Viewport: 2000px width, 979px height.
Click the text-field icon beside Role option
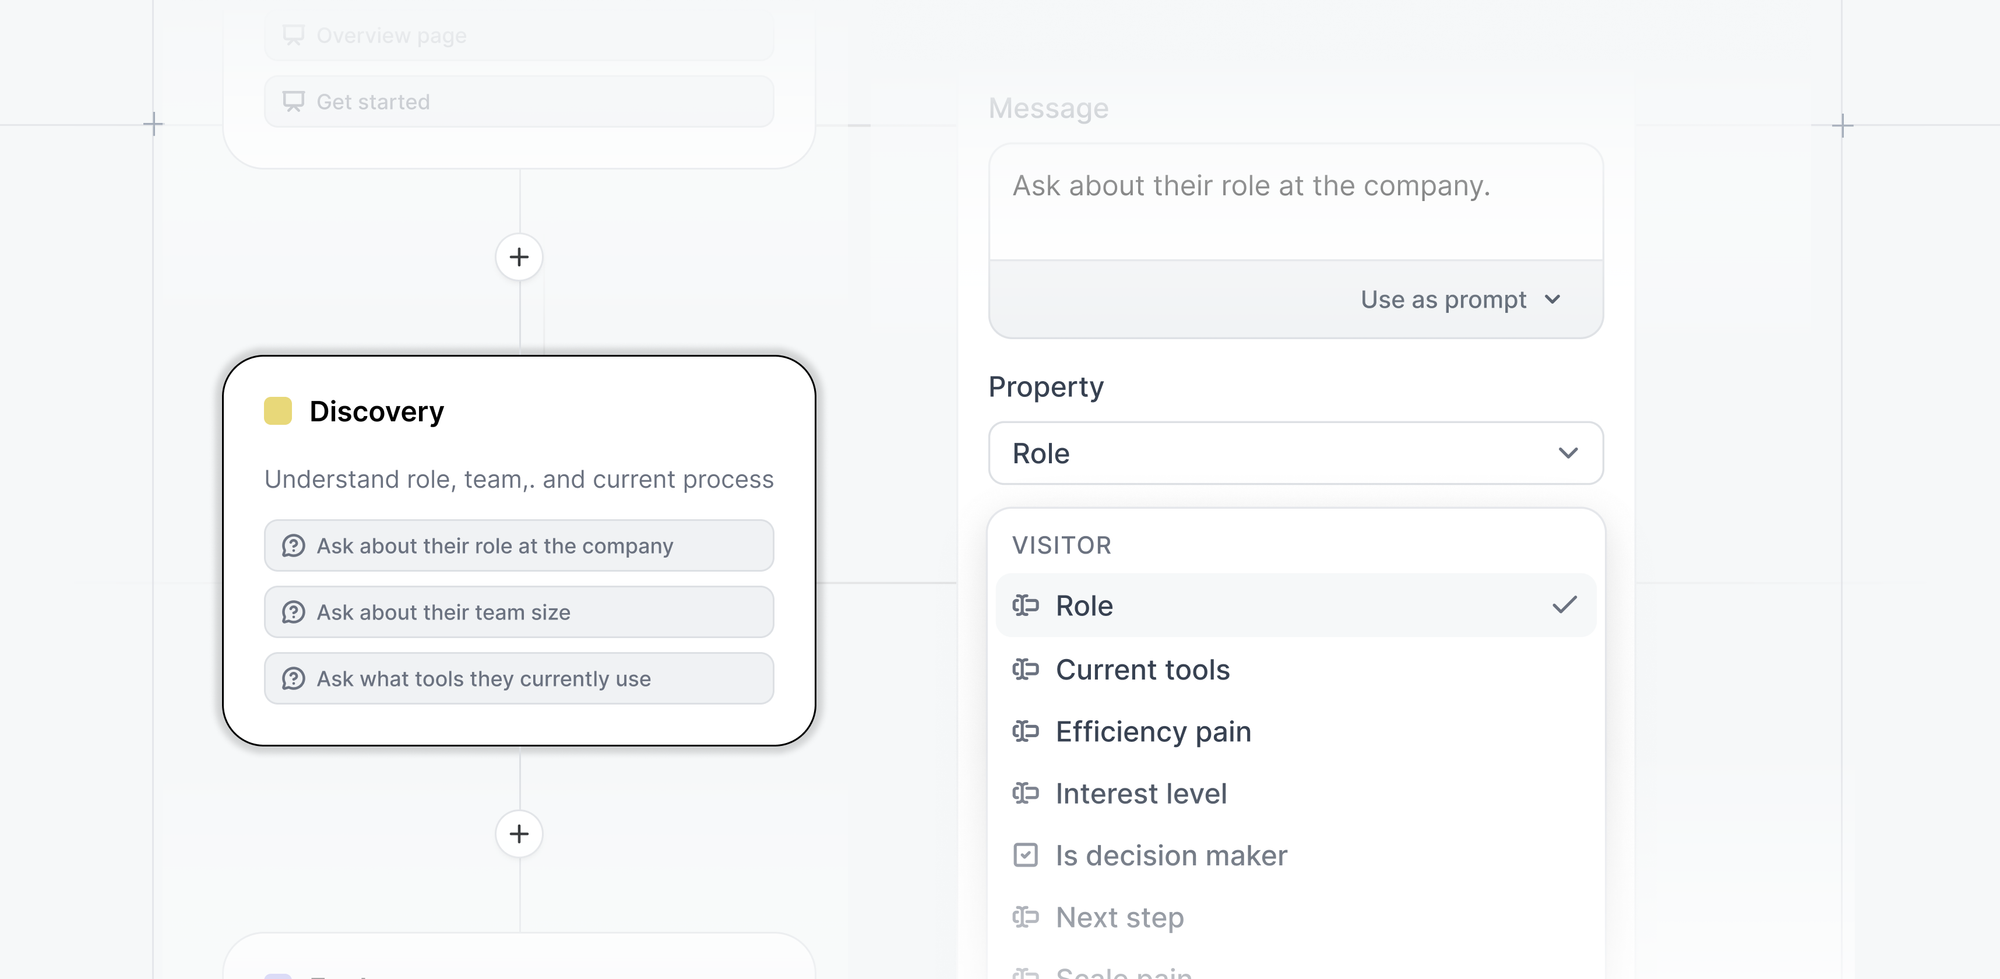tap(1025, 605)
